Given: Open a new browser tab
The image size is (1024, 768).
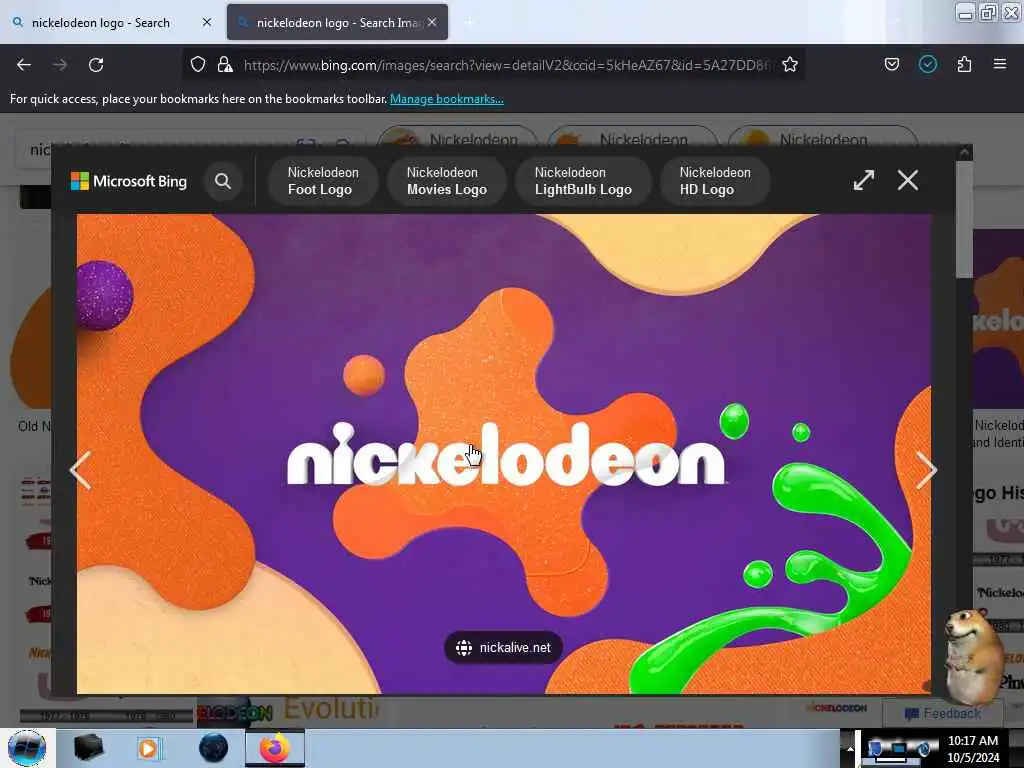Looking at the screenshot, I should (x=469, y=22).
